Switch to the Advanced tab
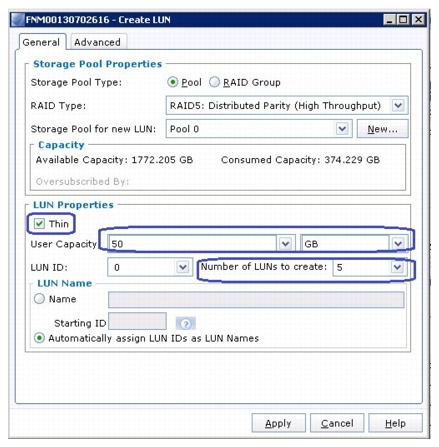Viewport: 439px width, 447px height. click(x=97, y=42)
